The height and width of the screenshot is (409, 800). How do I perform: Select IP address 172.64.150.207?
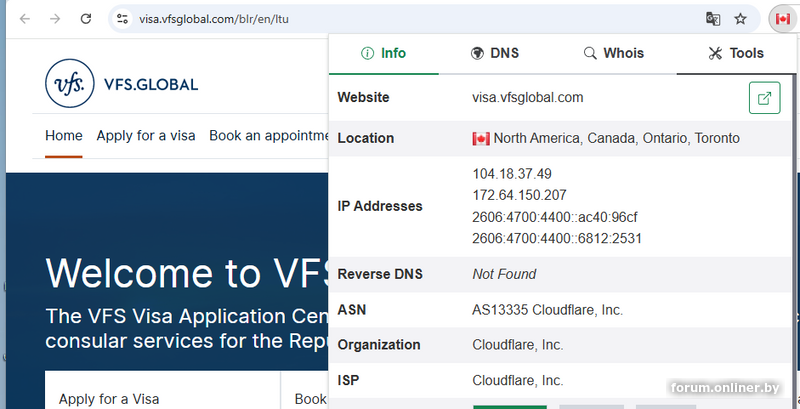[x=519, y=195]
